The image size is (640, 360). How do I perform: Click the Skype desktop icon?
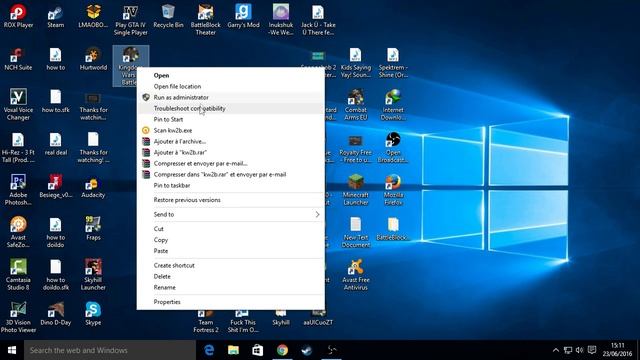click(93, 313)
